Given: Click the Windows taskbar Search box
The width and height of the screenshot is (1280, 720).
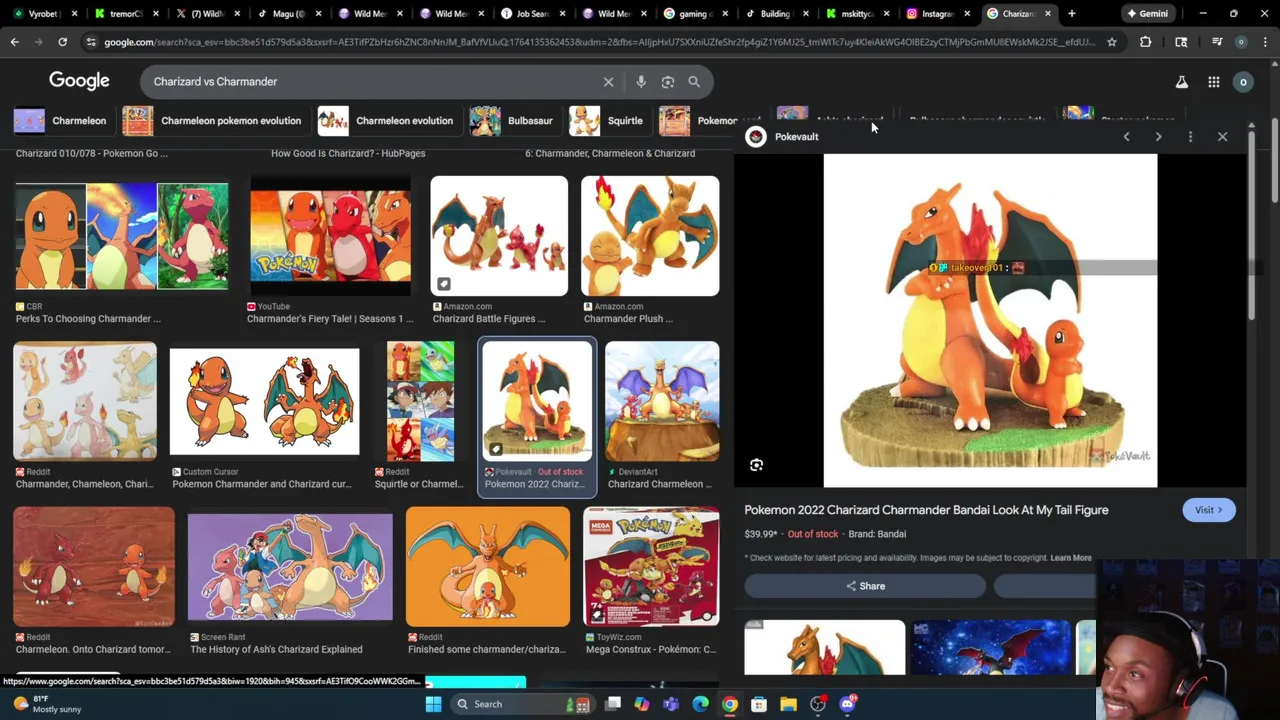Looking at the screenshot, I should coord(522,704).
